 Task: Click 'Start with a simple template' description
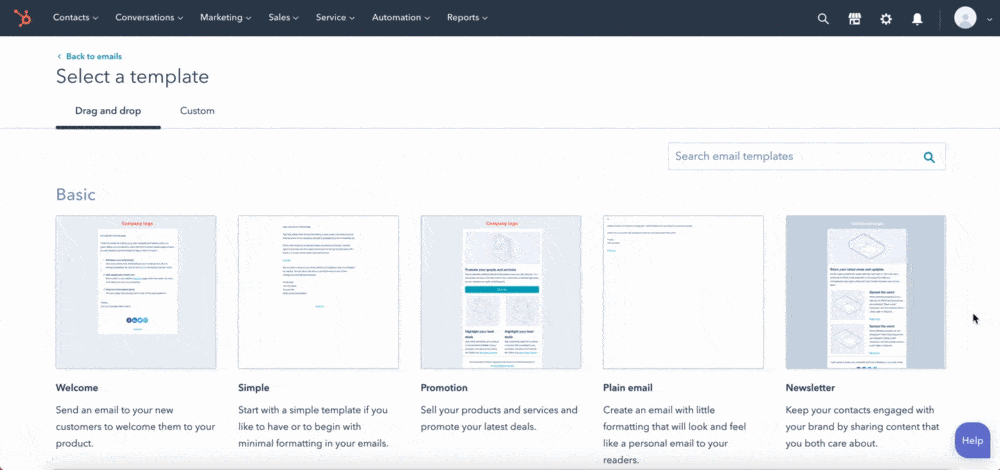(x=313, y=426)
